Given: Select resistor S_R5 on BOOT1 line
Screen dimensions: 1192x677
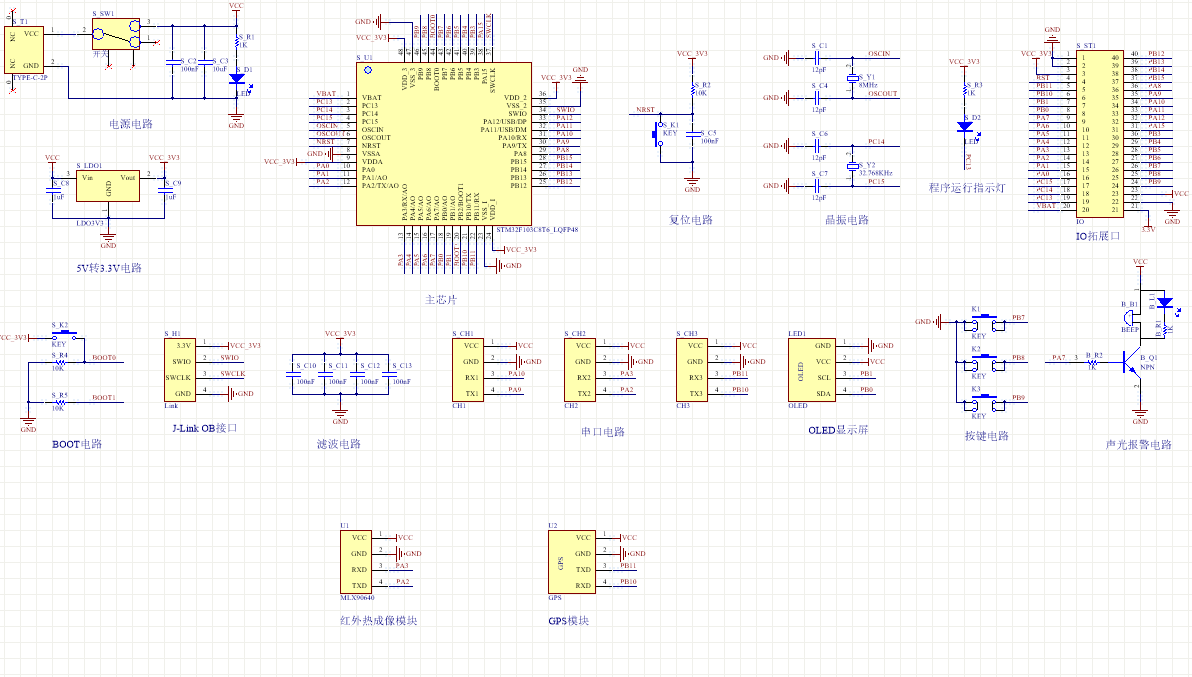Looking at the screenshot, I should [61, 403].
